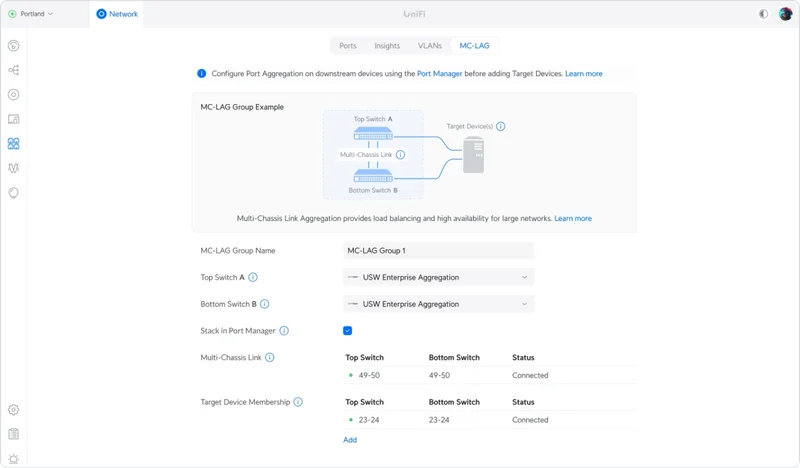Click Connected status in 23-24 row
The image size is (800, 468).
pyautogui.click(x=530, y=420)
